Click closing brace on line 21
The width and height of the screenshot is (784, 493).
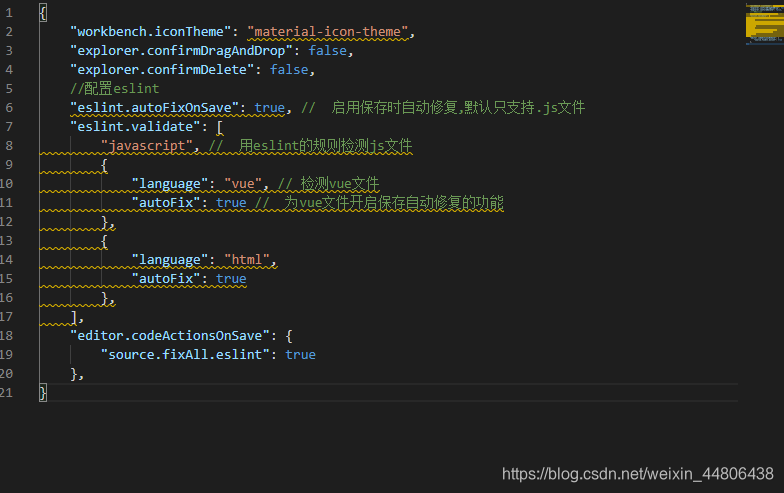click(x=43, y=392)
